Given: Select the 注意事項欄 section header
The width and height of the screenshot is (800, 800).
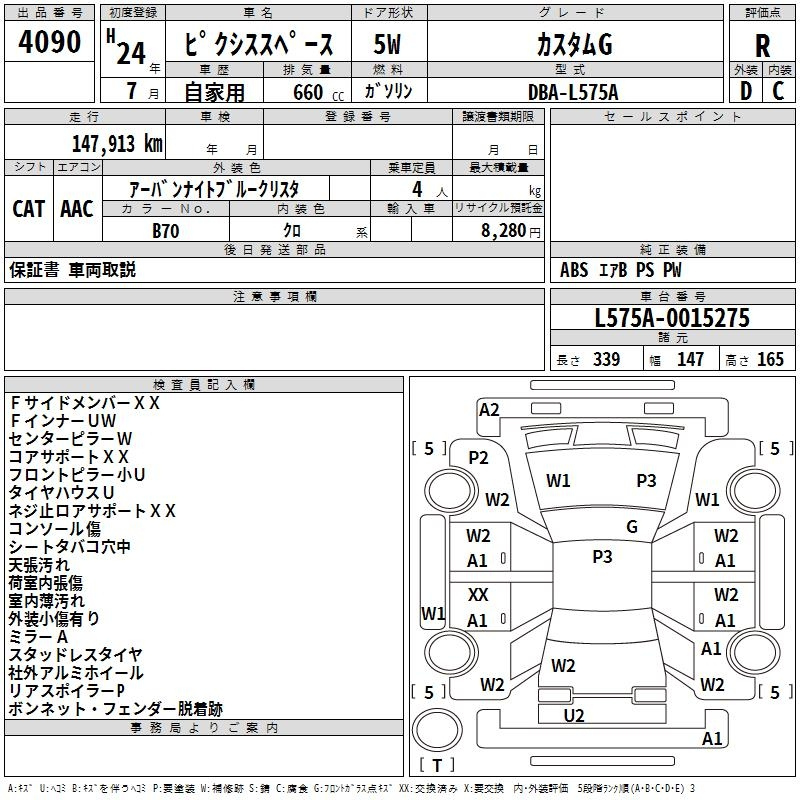Looking at the screenshot, I should (x=274, y=296).
